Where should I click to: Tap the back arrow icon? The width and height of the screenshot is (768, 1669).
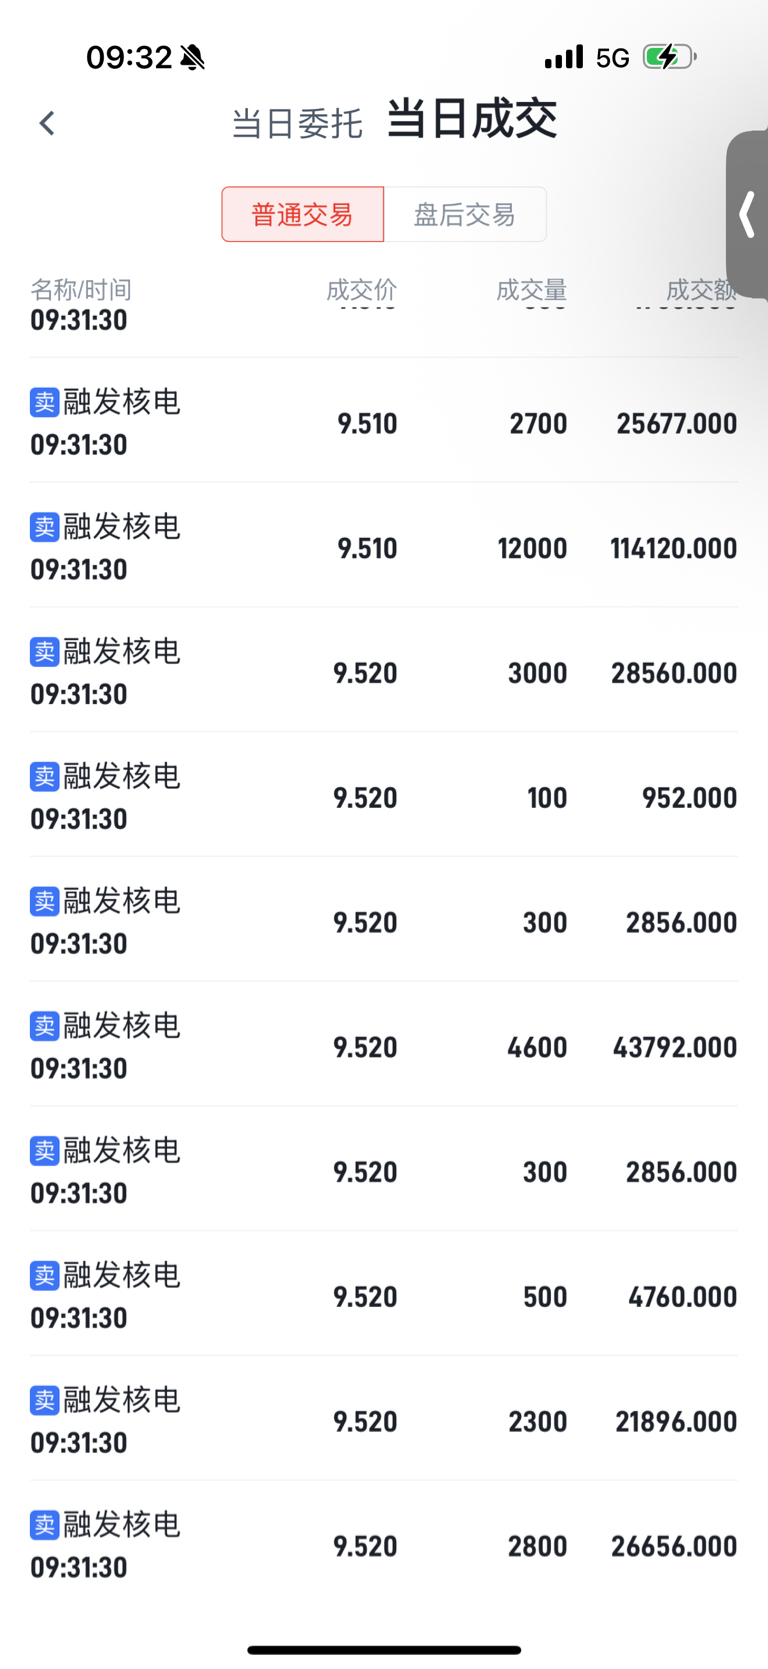(46, 123)
